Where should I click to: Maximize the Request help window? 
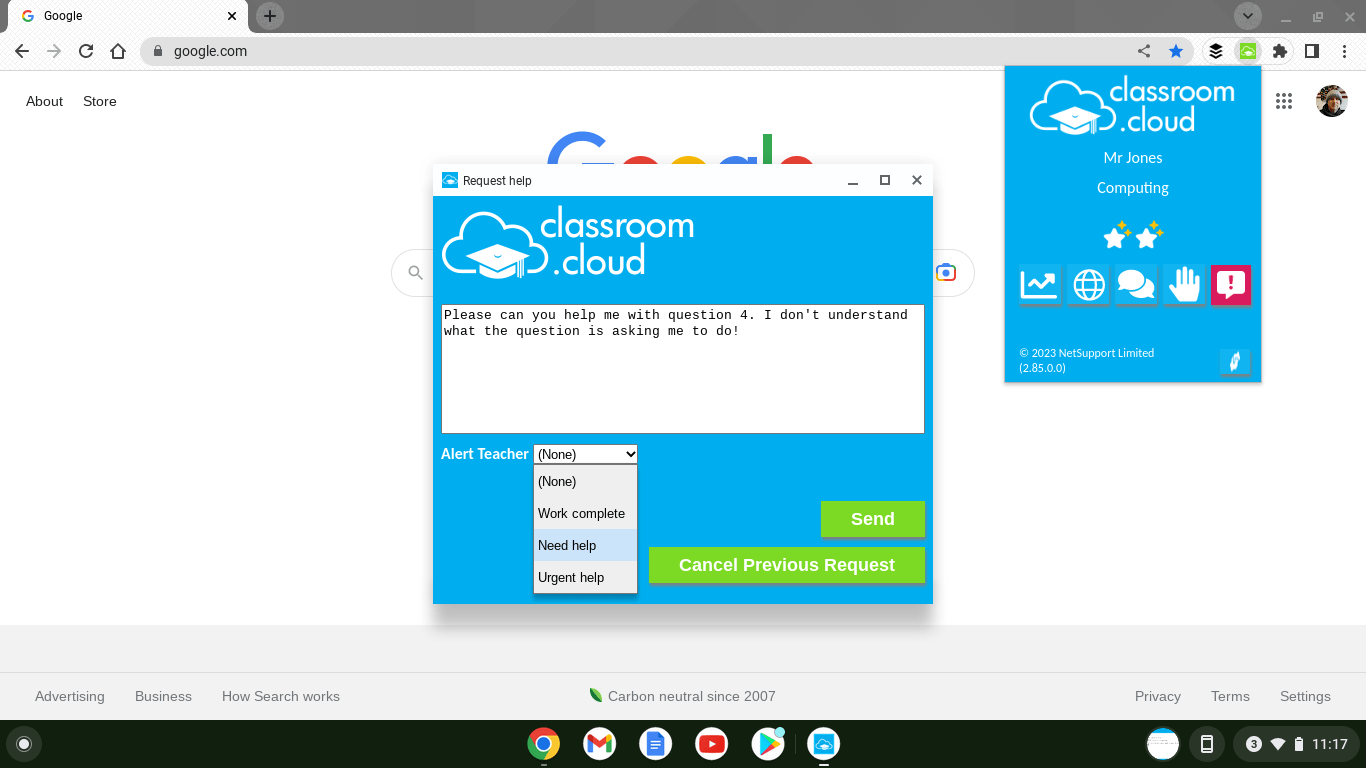coord(885,181)
